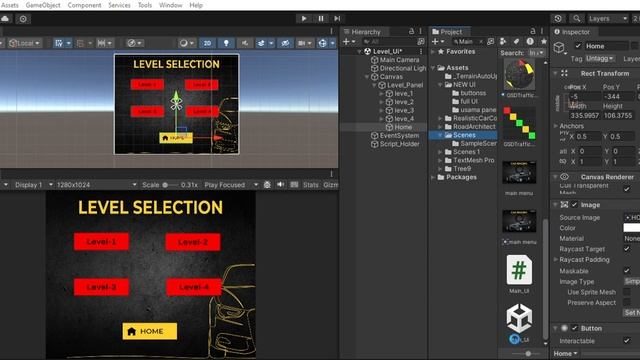The width and height of the screenshot is (640, 360).
Task: Collapse the Canvas object in Hierarchy
Action: click(x=367, y=77)
